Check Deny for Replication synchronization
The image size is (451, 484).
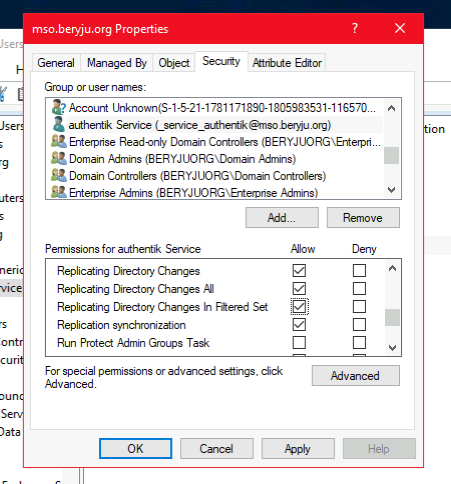pos(359,324)
